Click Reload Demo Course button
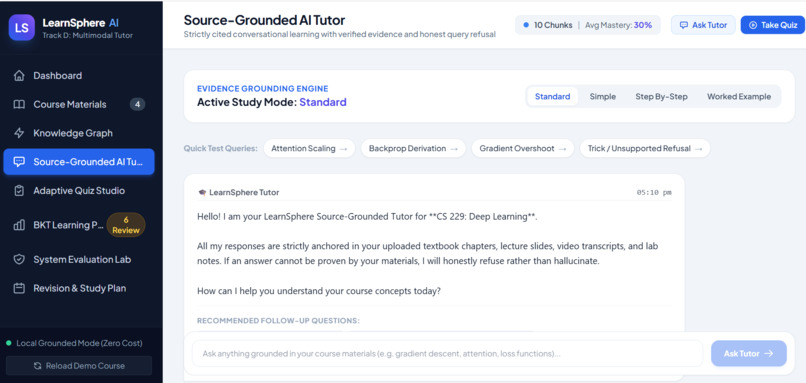Image resolution: width=806 pixels, height=383 pixels. pyautogui.click(x=79, y=366)
